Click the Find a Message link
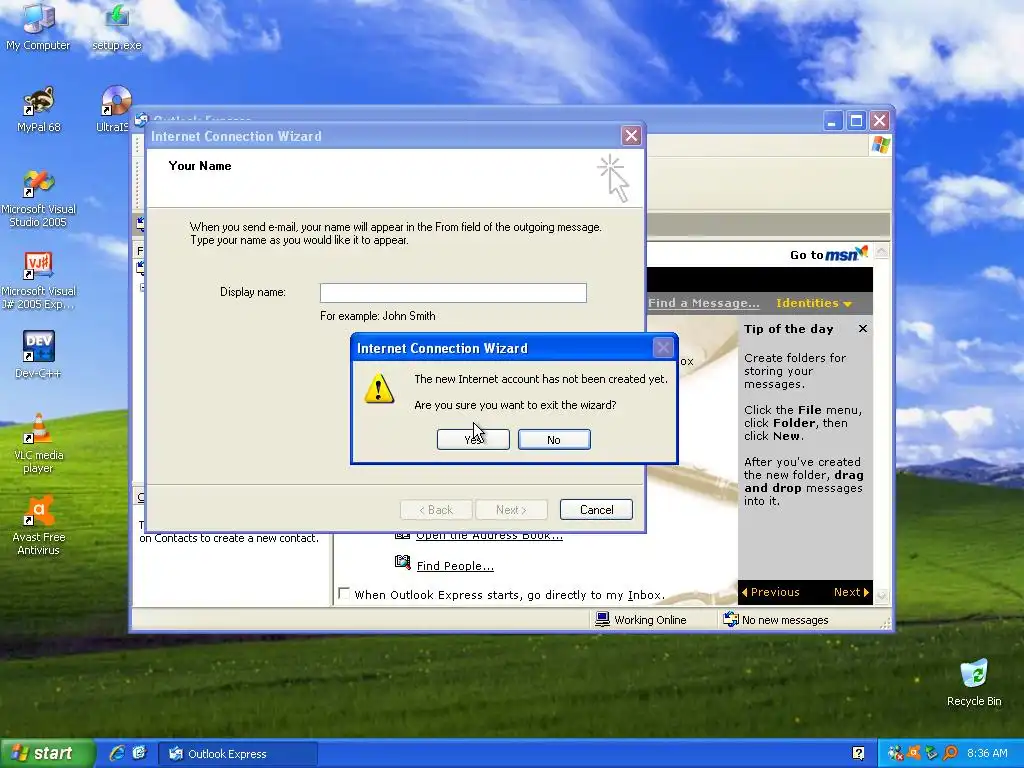This screenshot has width=1024, height=768. pyautogui.click(x=703, y=303)
